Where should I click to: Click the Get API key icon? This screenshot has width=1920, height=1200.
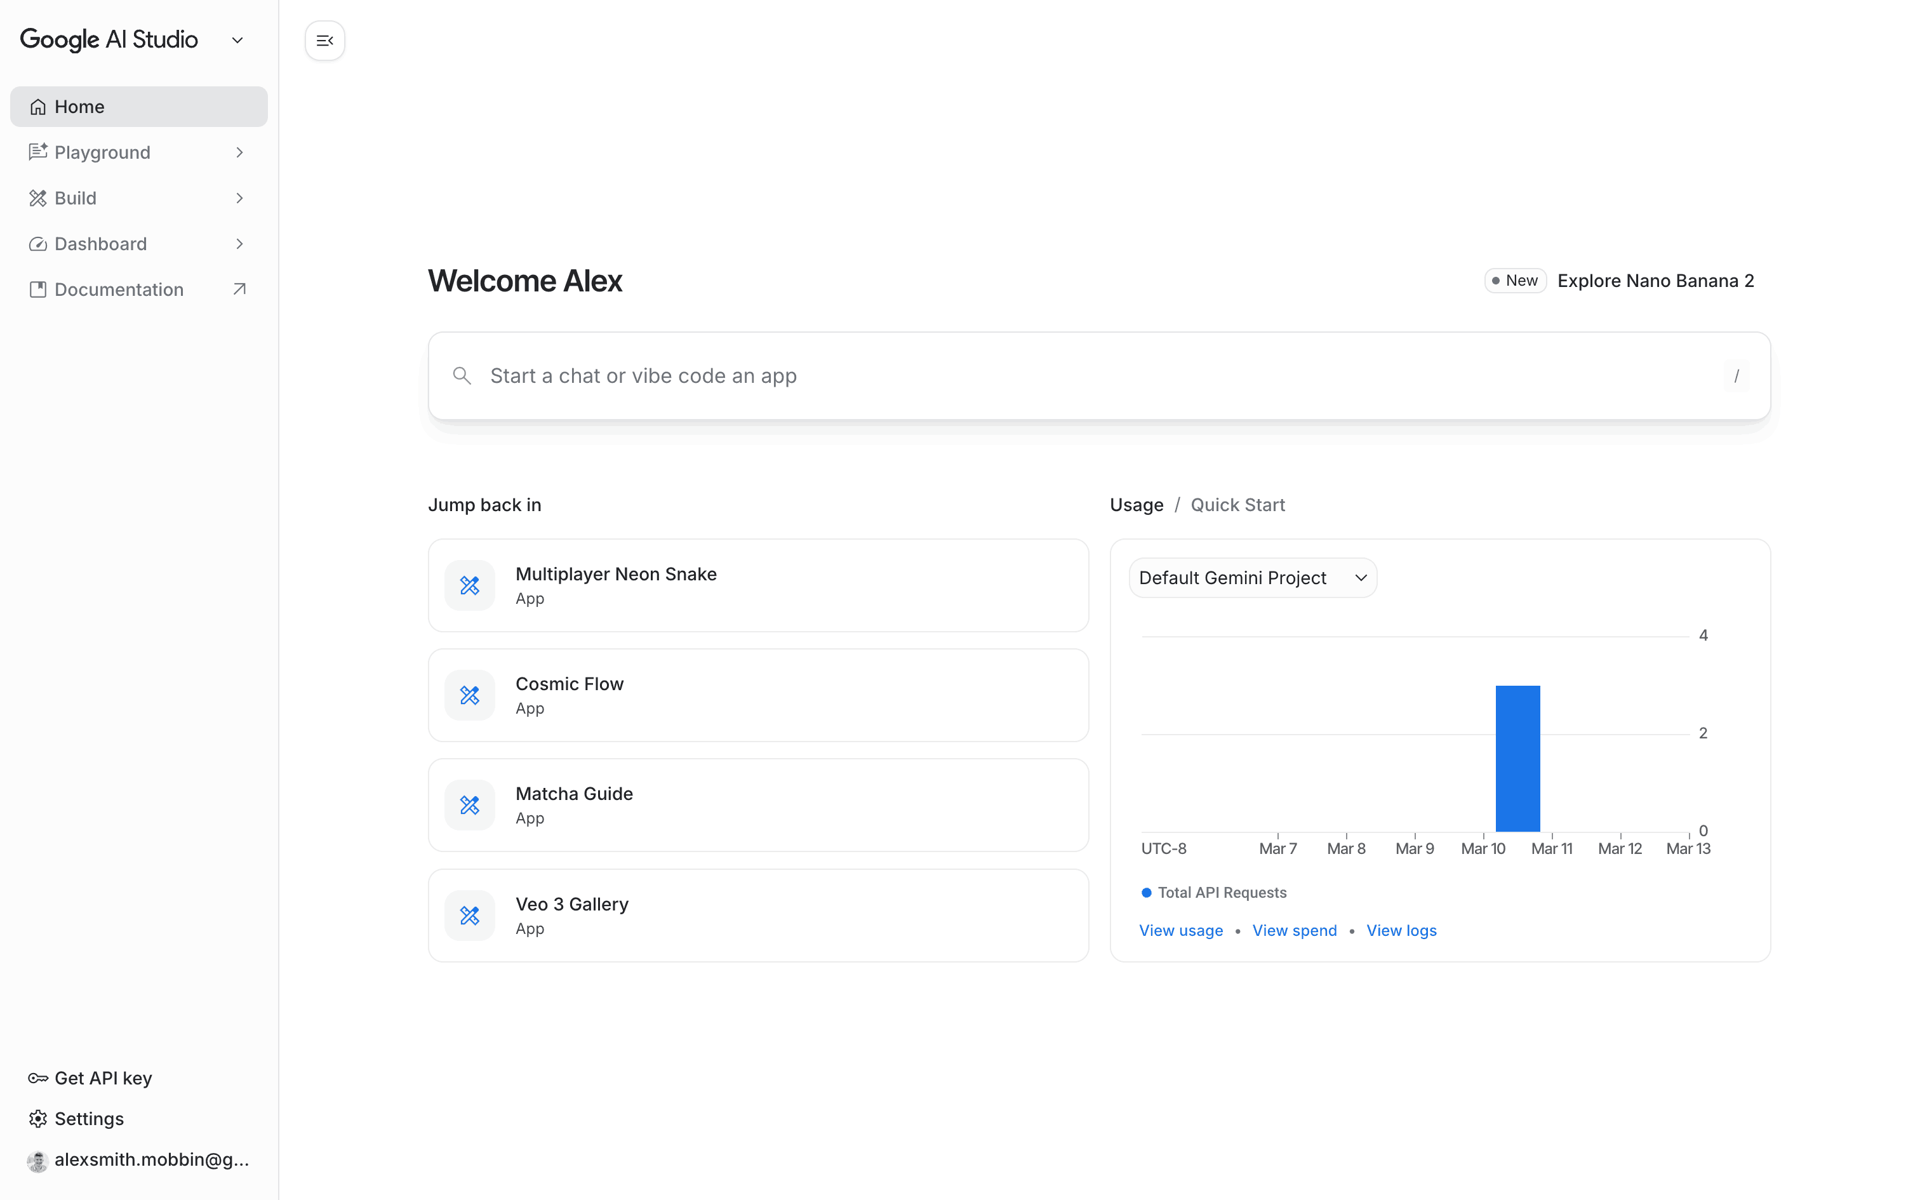pyautogui.click(x=38, y=1078)
